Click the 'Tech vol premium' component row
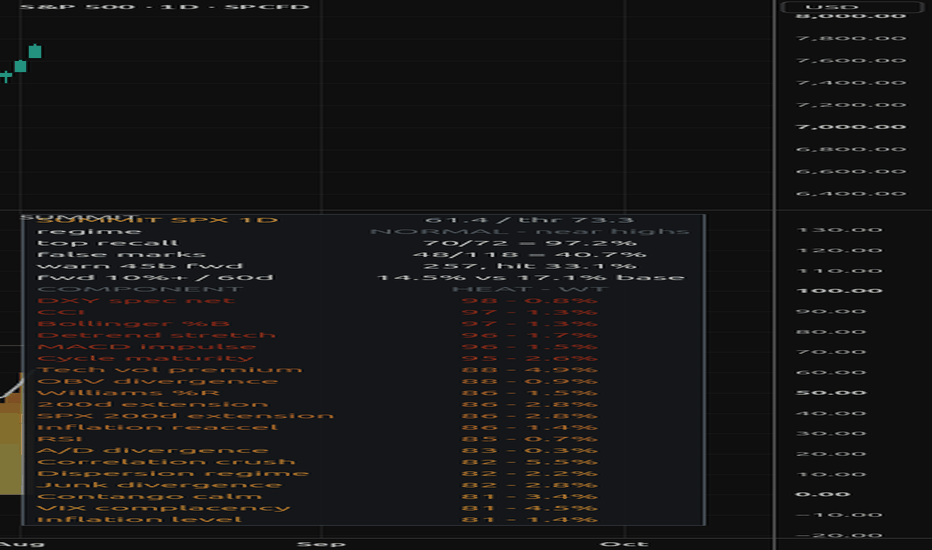932x550 pixels. pos(169,370)
